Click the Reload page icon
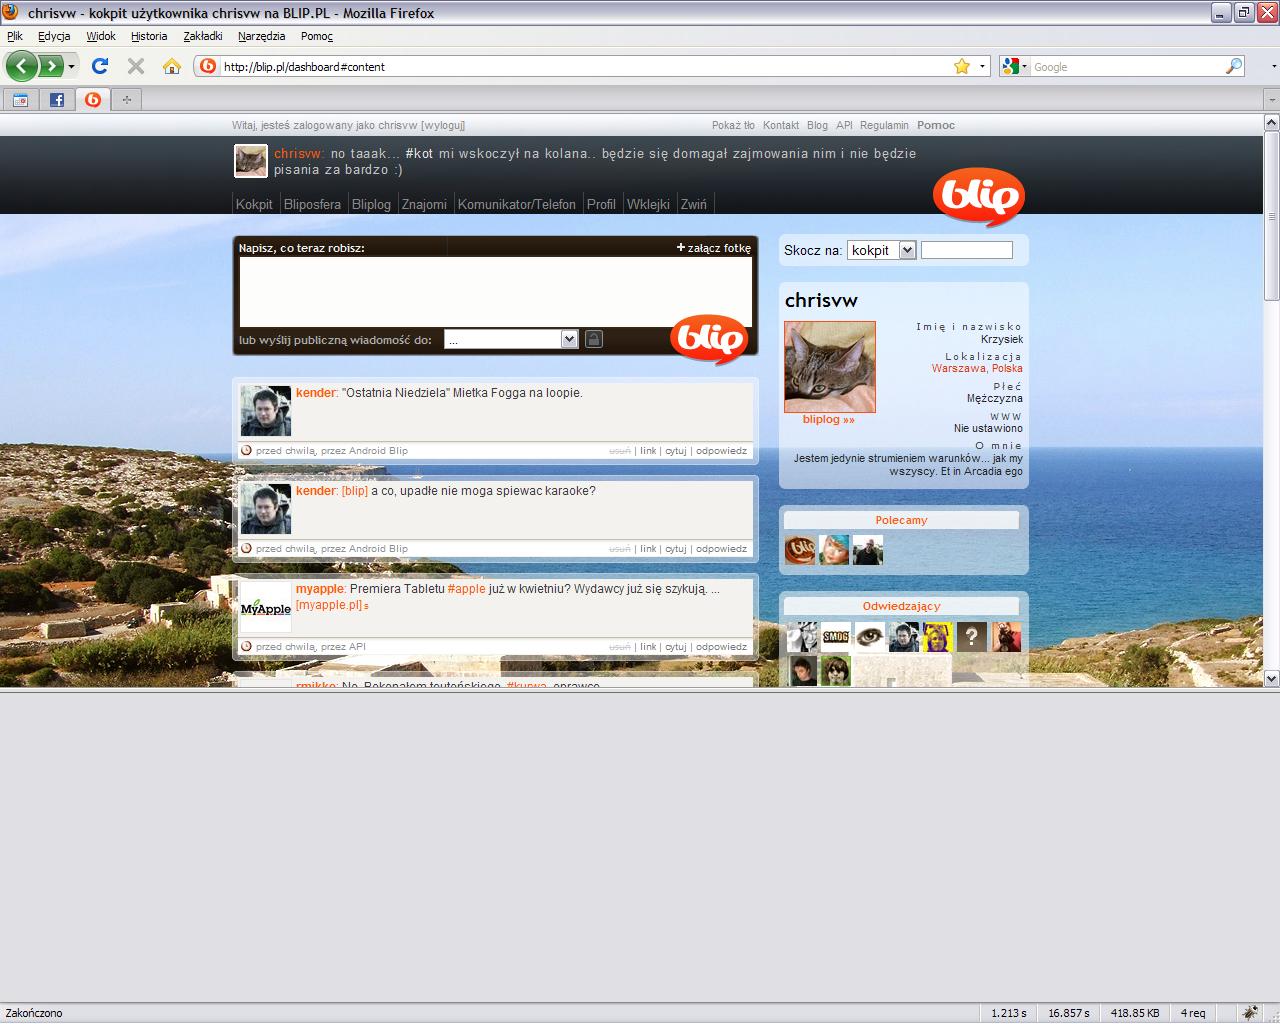This screenshot has height=1024, width=1280. 99,66
